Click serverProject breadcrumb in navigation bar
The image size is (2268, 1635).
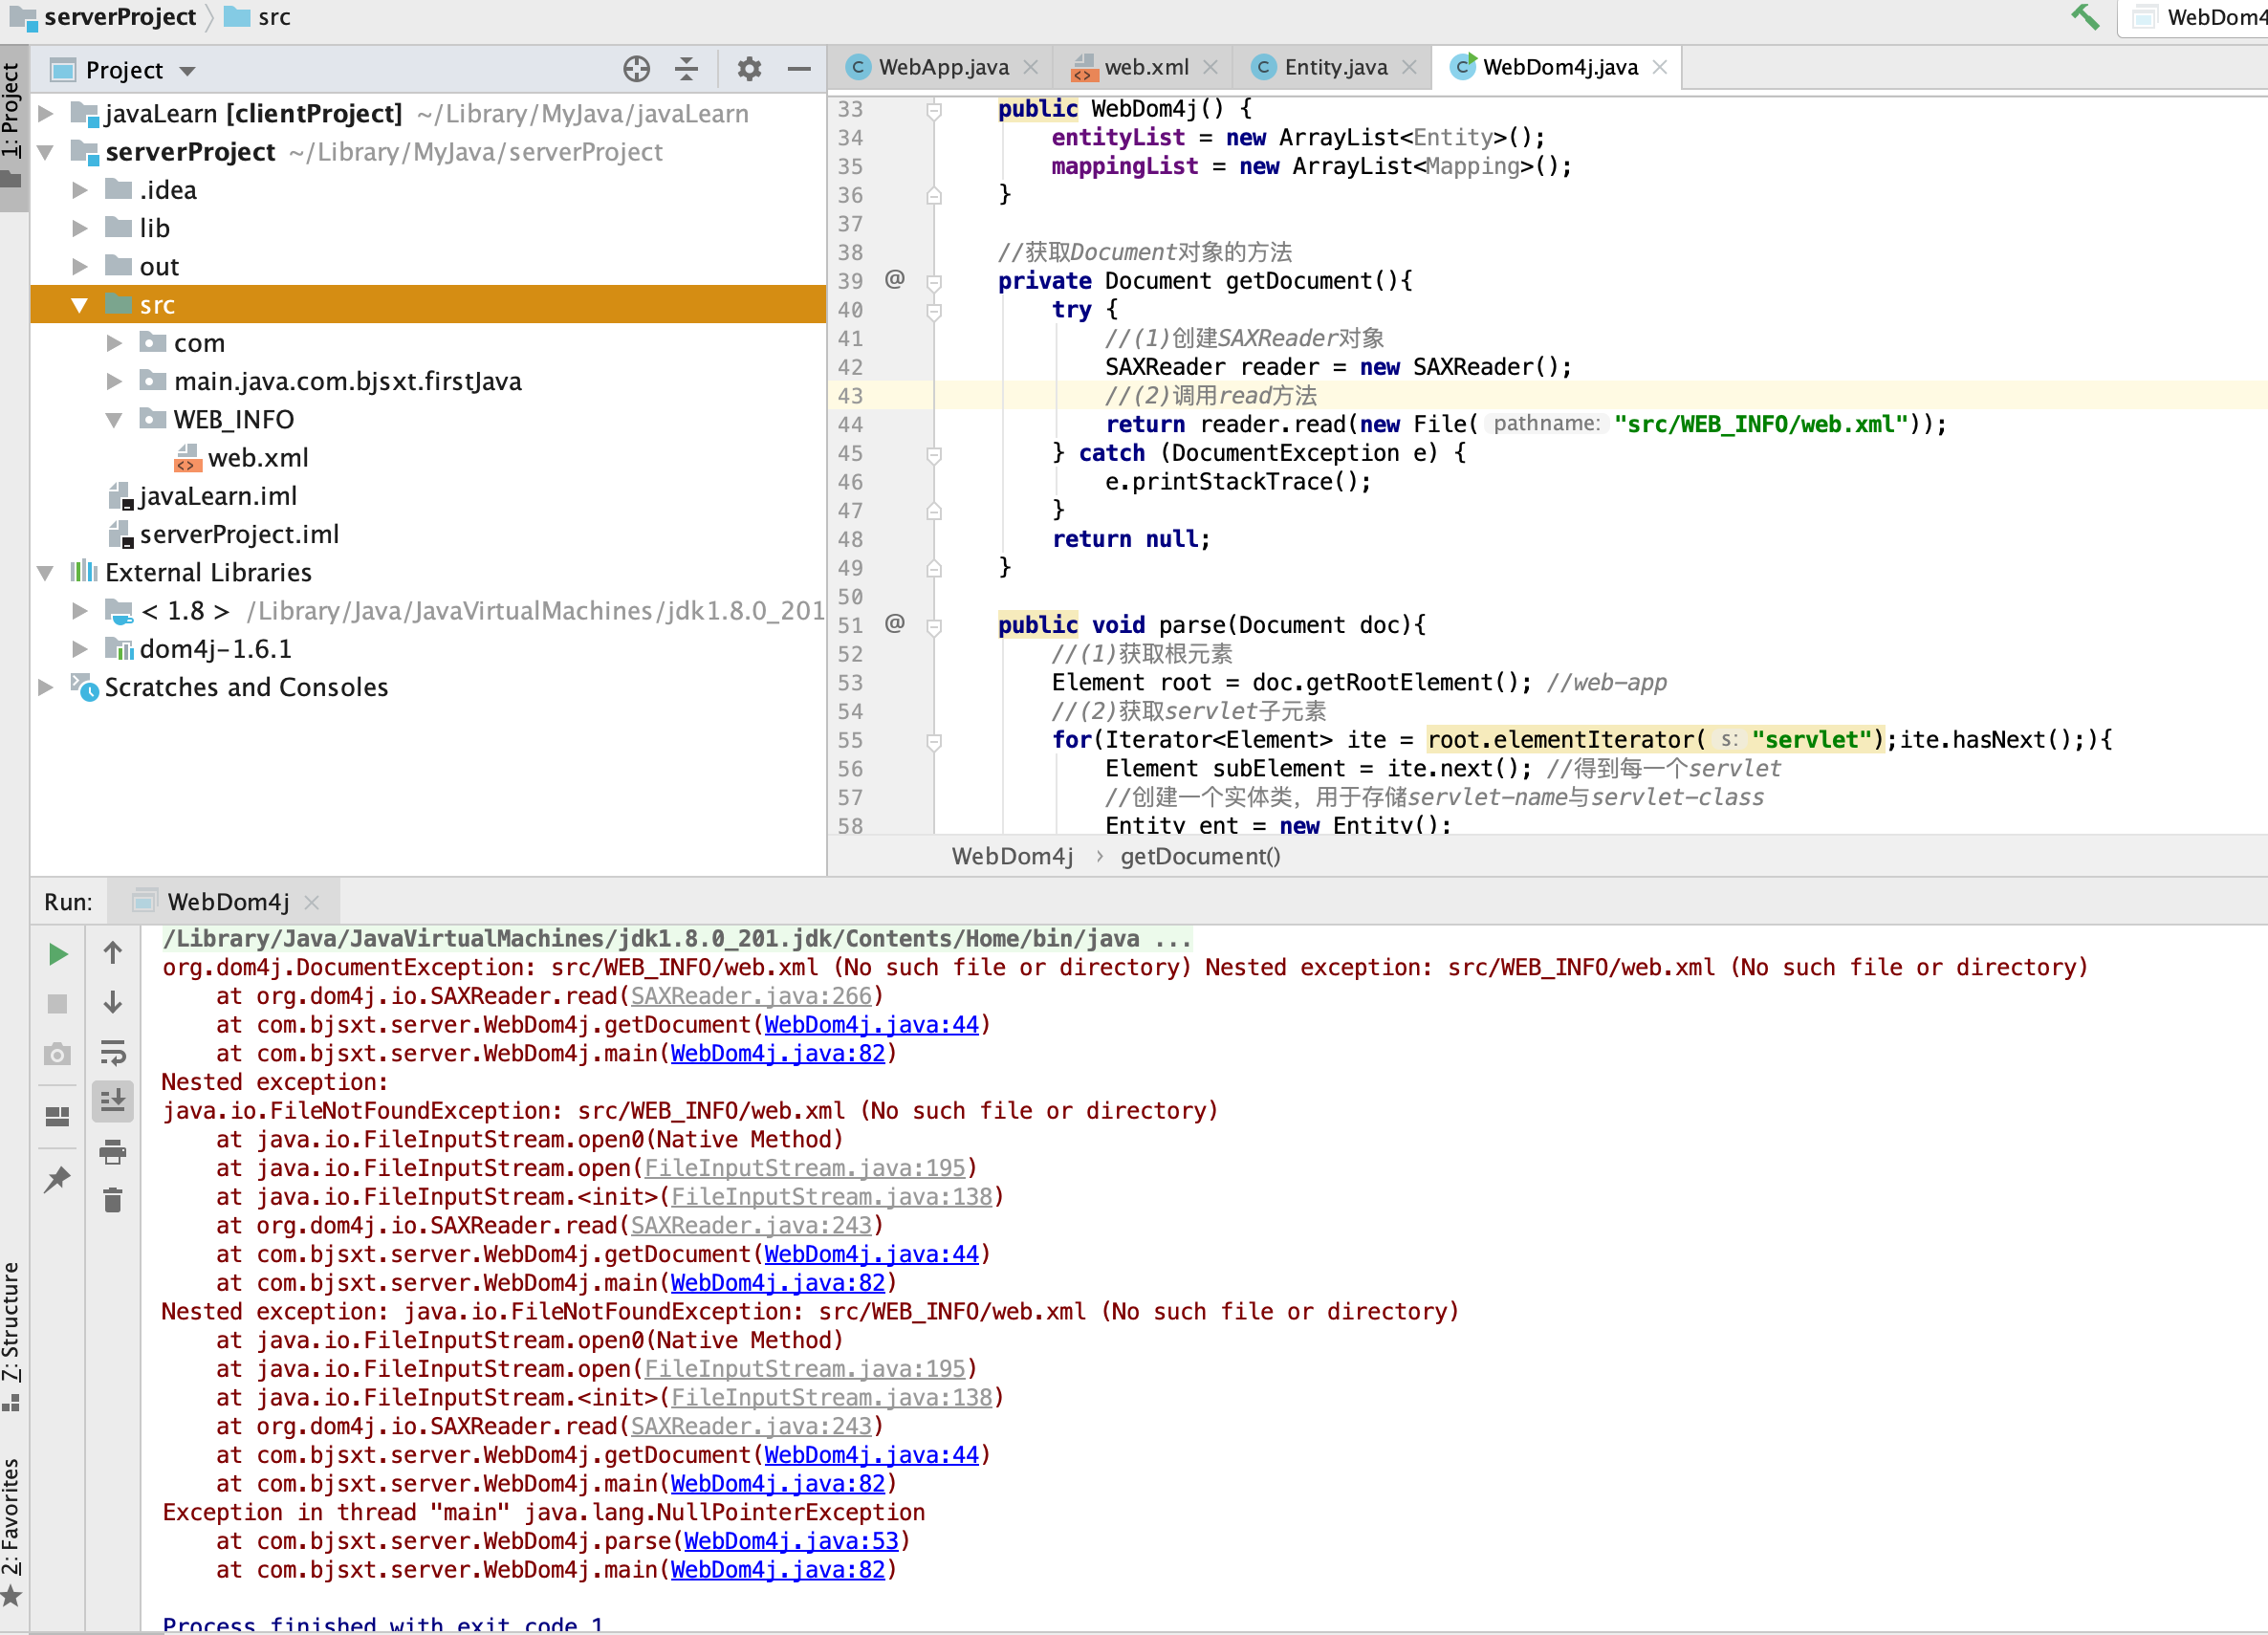[120, 17]
